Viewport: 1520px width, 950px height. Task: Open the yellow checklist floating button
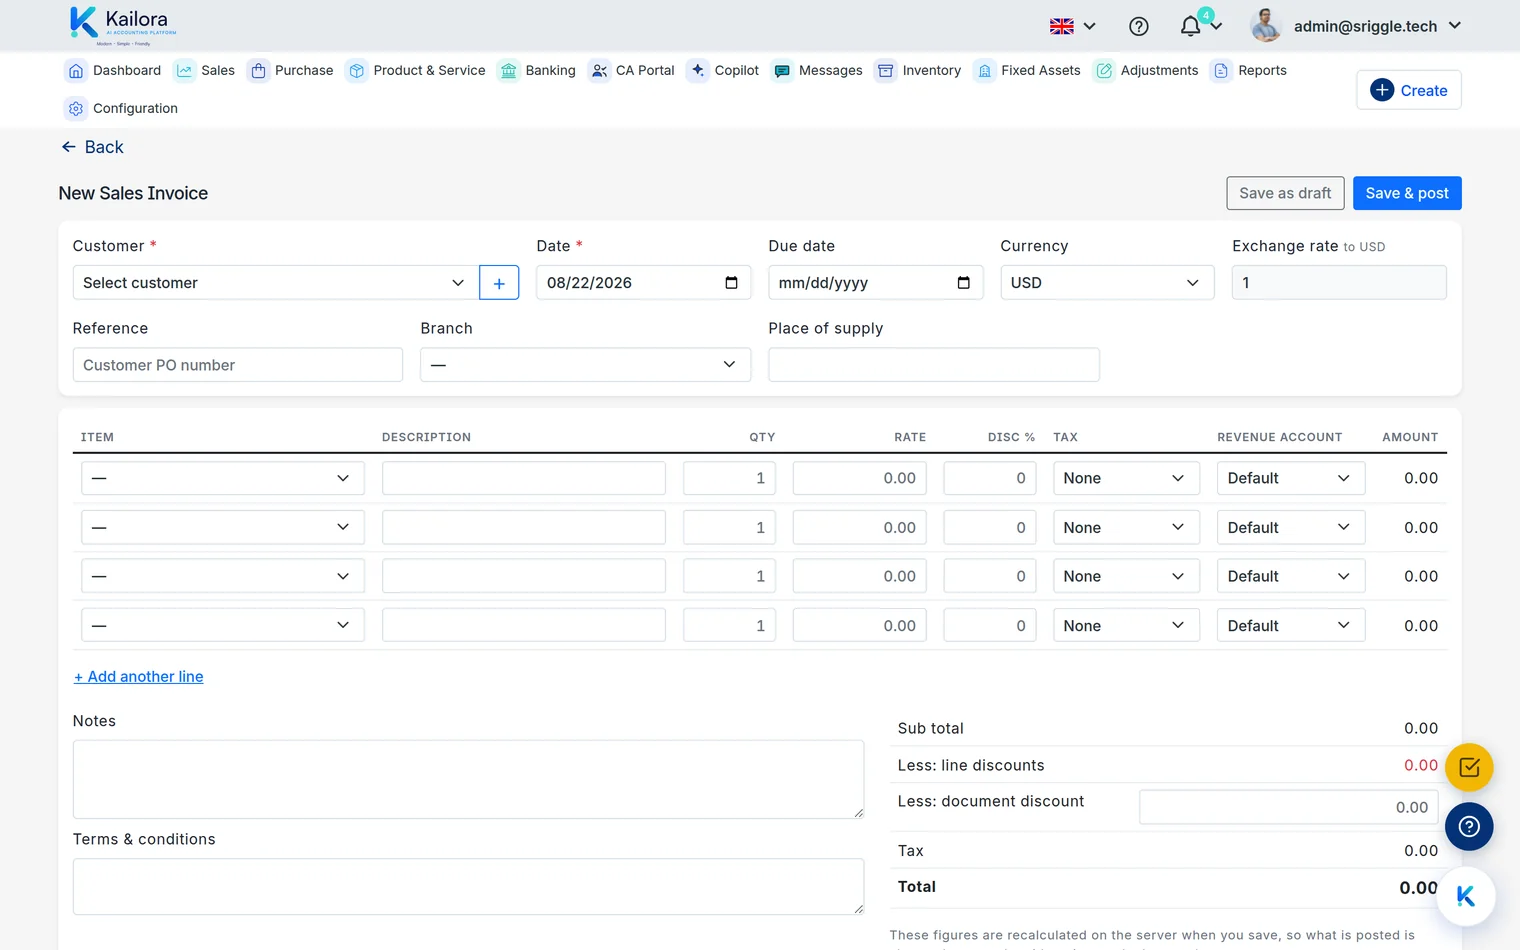(x=1469, y=768)
